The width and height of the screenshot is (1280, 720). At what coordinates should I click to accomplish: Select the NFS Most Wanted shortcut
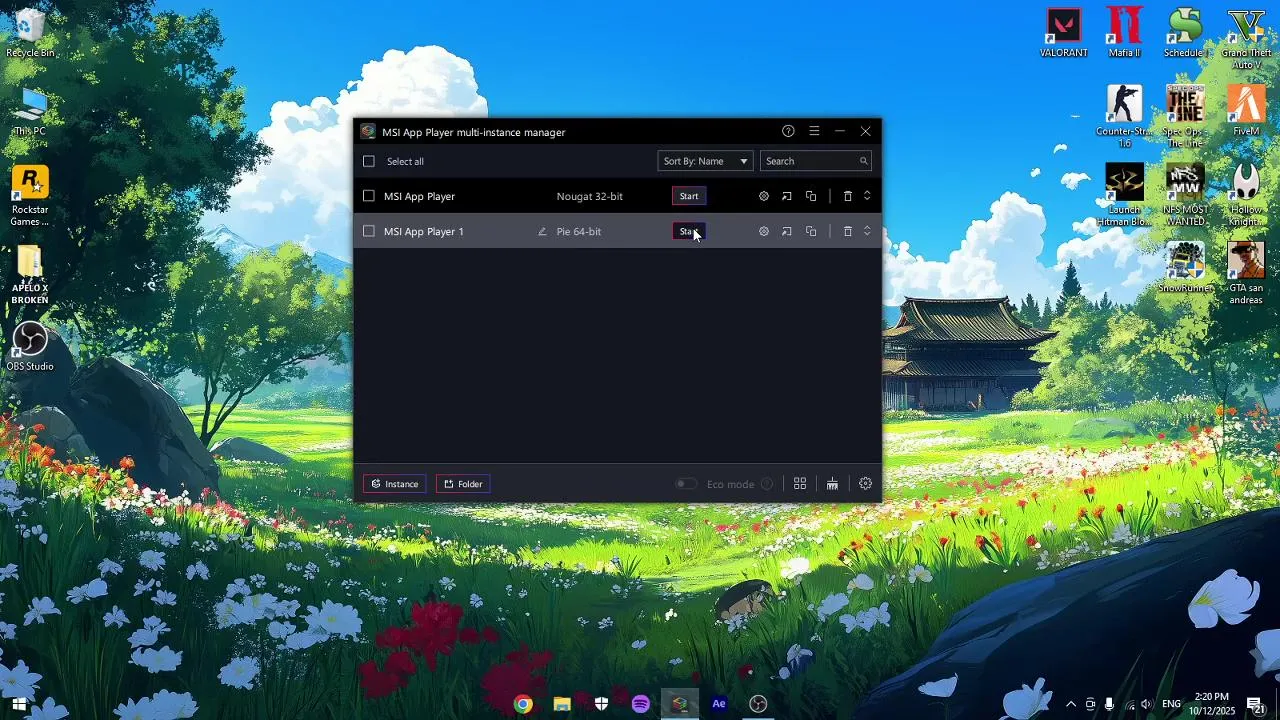point(1185,196)
